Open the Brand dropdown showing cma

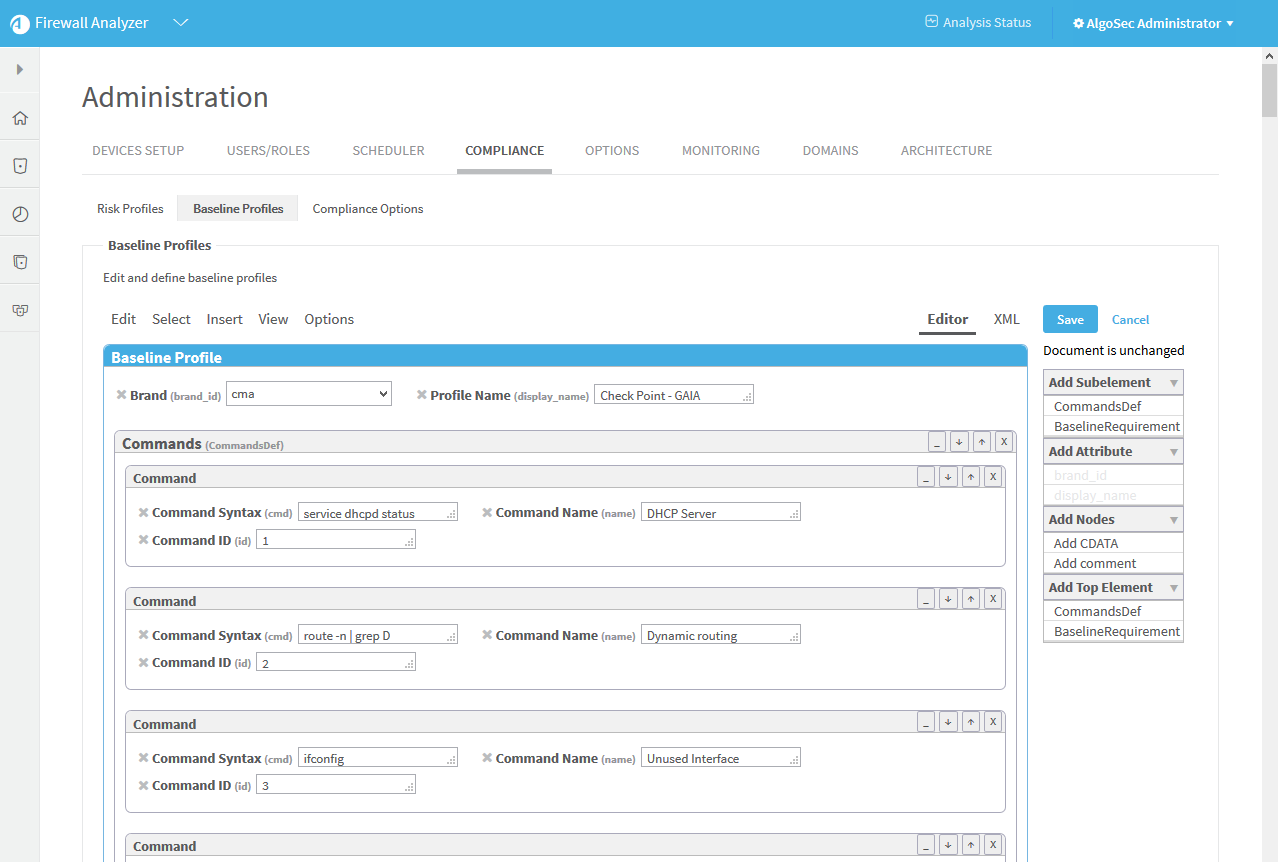pos(309,394)
